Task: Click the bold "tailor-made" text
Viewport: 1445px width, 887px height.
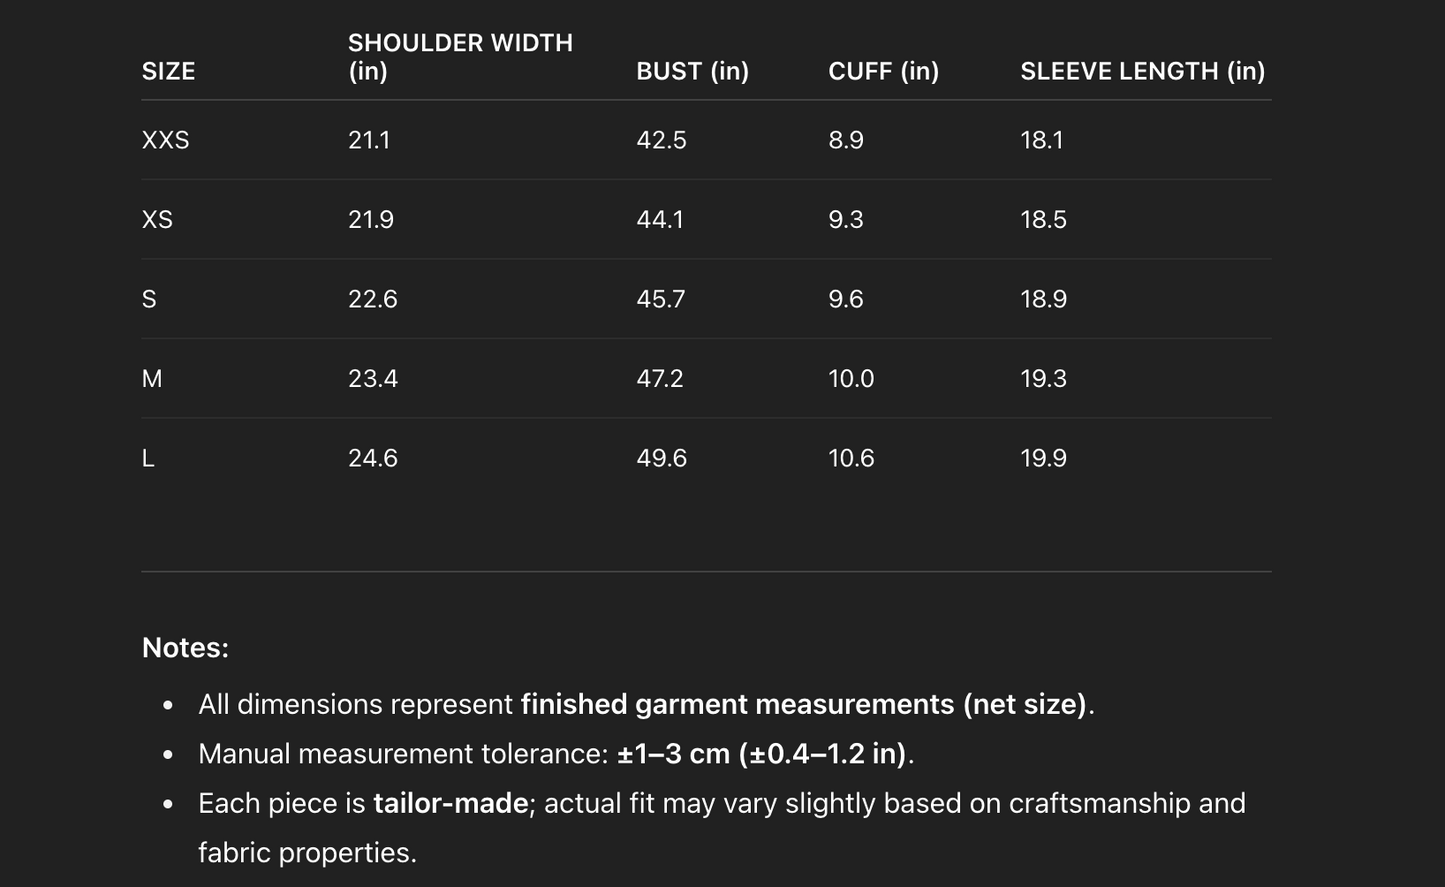Action: coord(450,803)
